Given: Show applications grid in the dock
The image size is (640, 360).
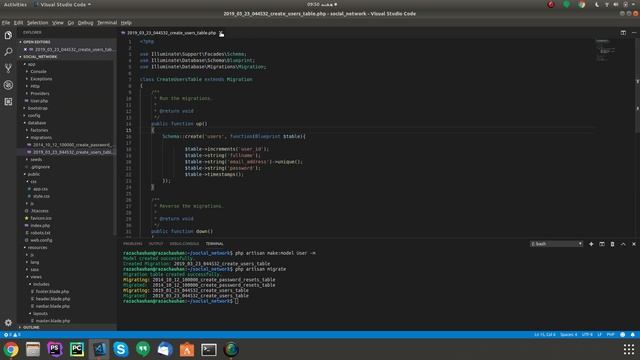Looking at the screenshot, I should point(629,349).
